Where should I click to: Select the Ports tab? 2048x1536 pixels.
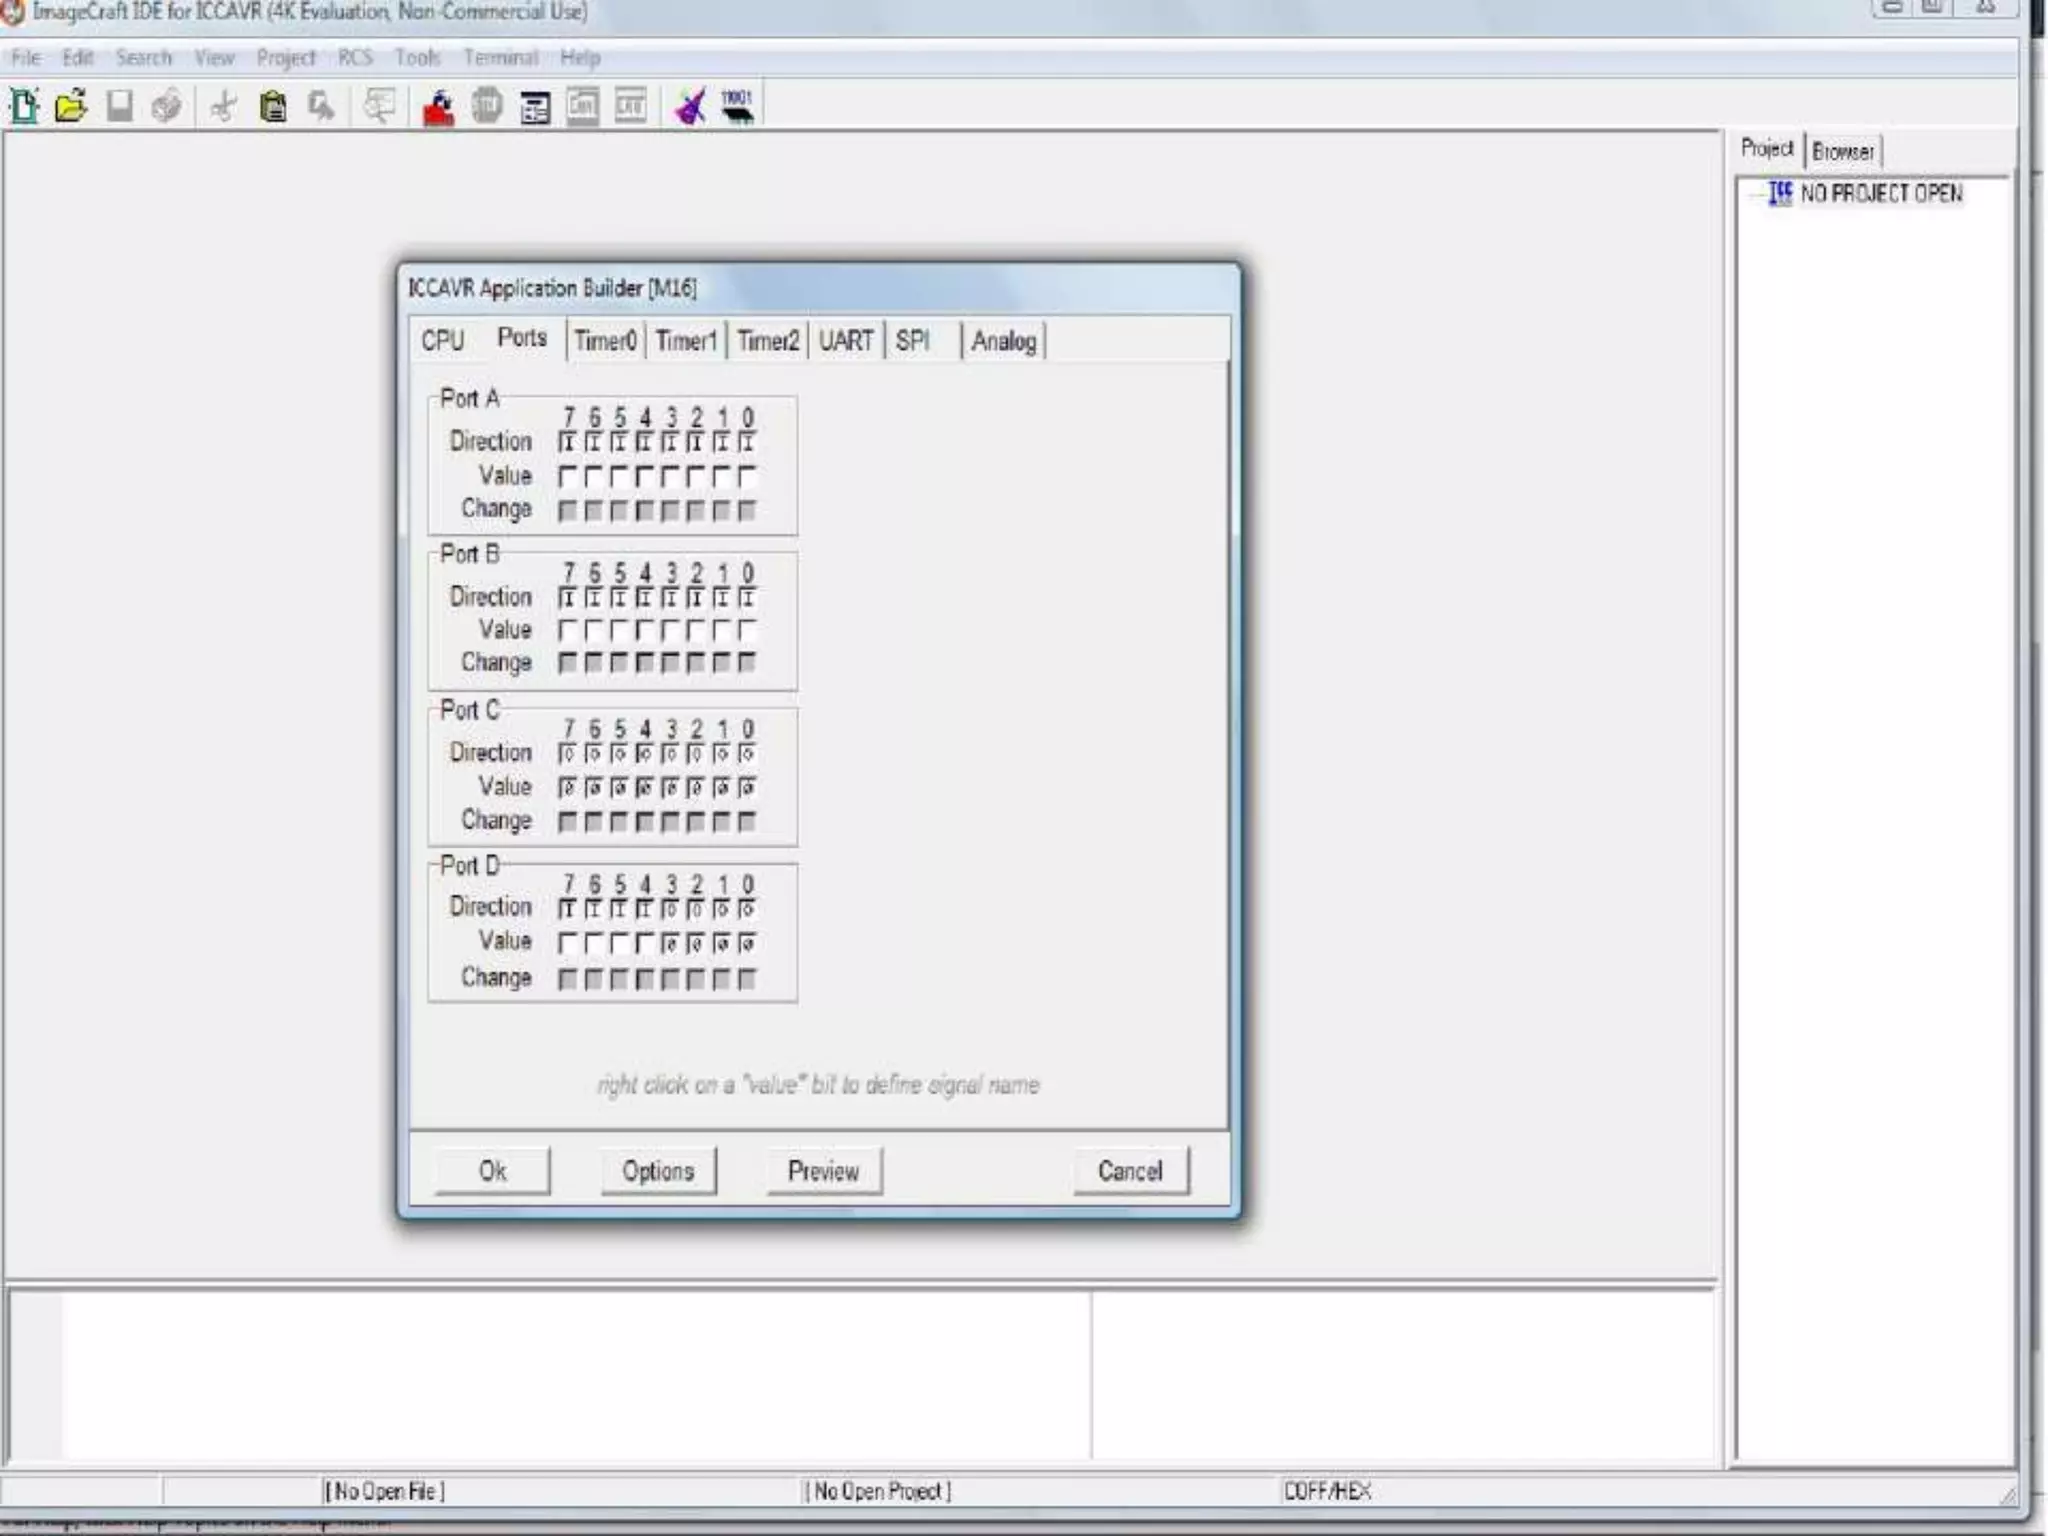pos(522,338)
